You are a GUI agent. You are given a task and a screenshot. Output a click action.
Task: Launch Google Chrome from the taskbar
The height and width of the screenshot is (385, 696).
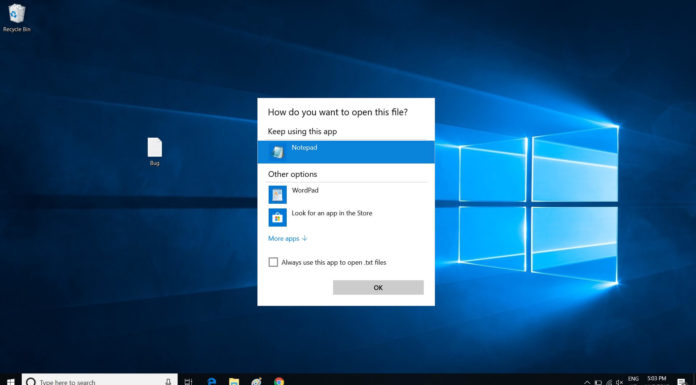(x=279, y=381)
